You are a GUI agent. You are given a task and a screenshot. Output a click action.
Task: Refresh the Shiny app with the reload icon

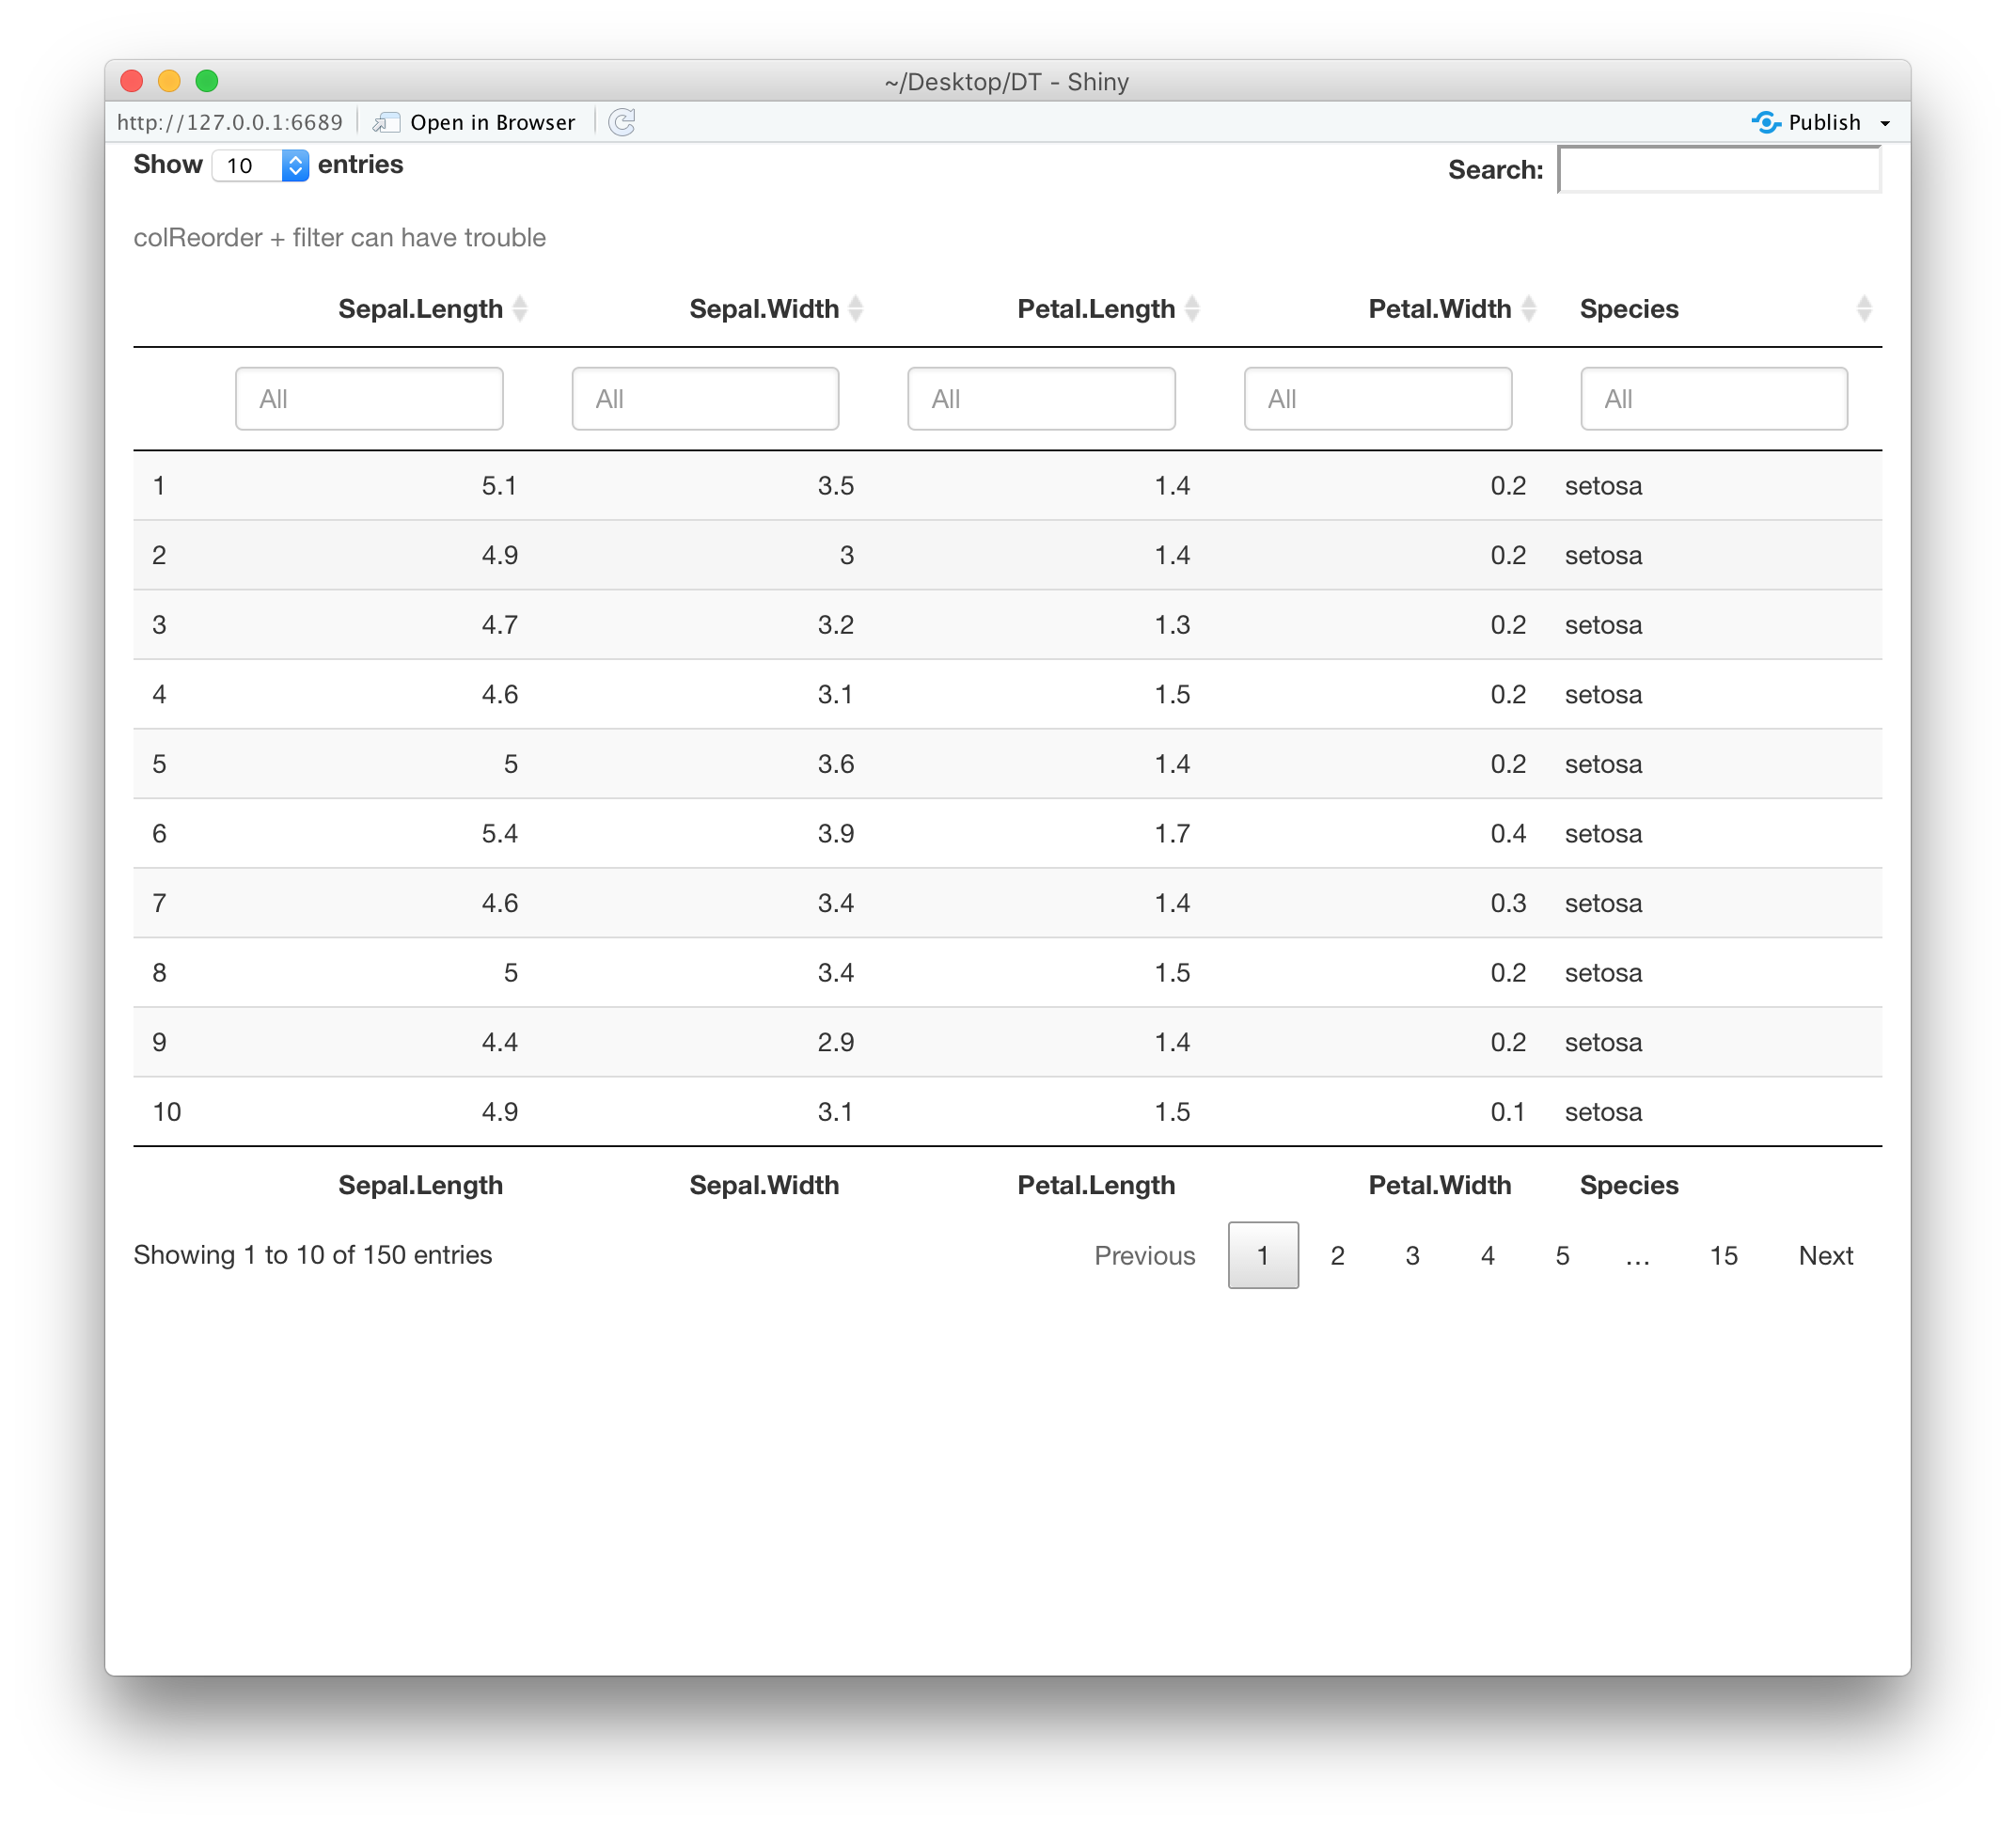(x=622, y=121)
